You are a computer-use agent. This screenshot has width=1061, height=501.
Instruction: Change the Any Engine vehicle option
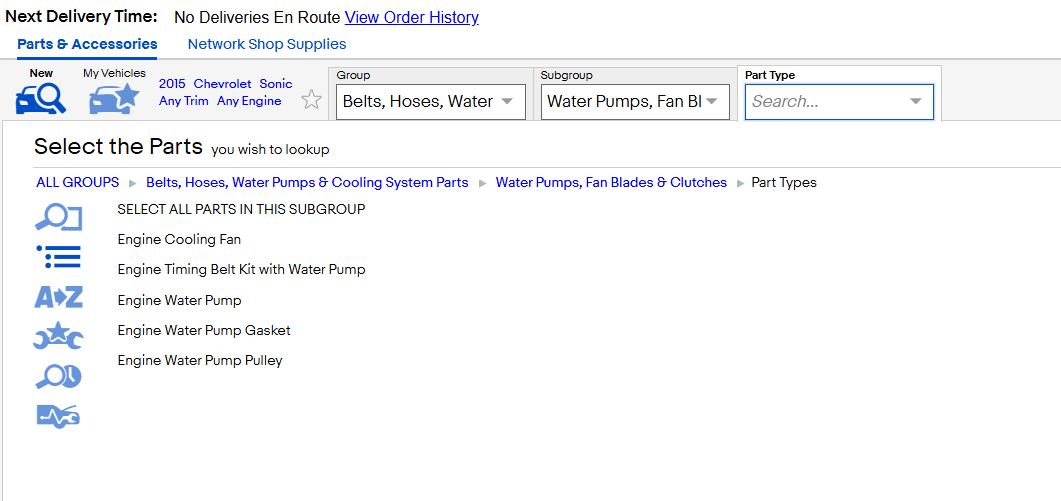point(249,101)
